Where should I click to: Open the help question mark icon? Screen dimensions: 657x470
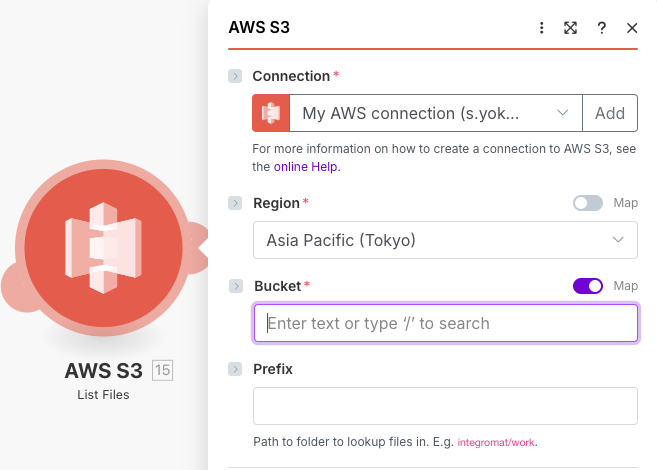click(x=602, y=28)
